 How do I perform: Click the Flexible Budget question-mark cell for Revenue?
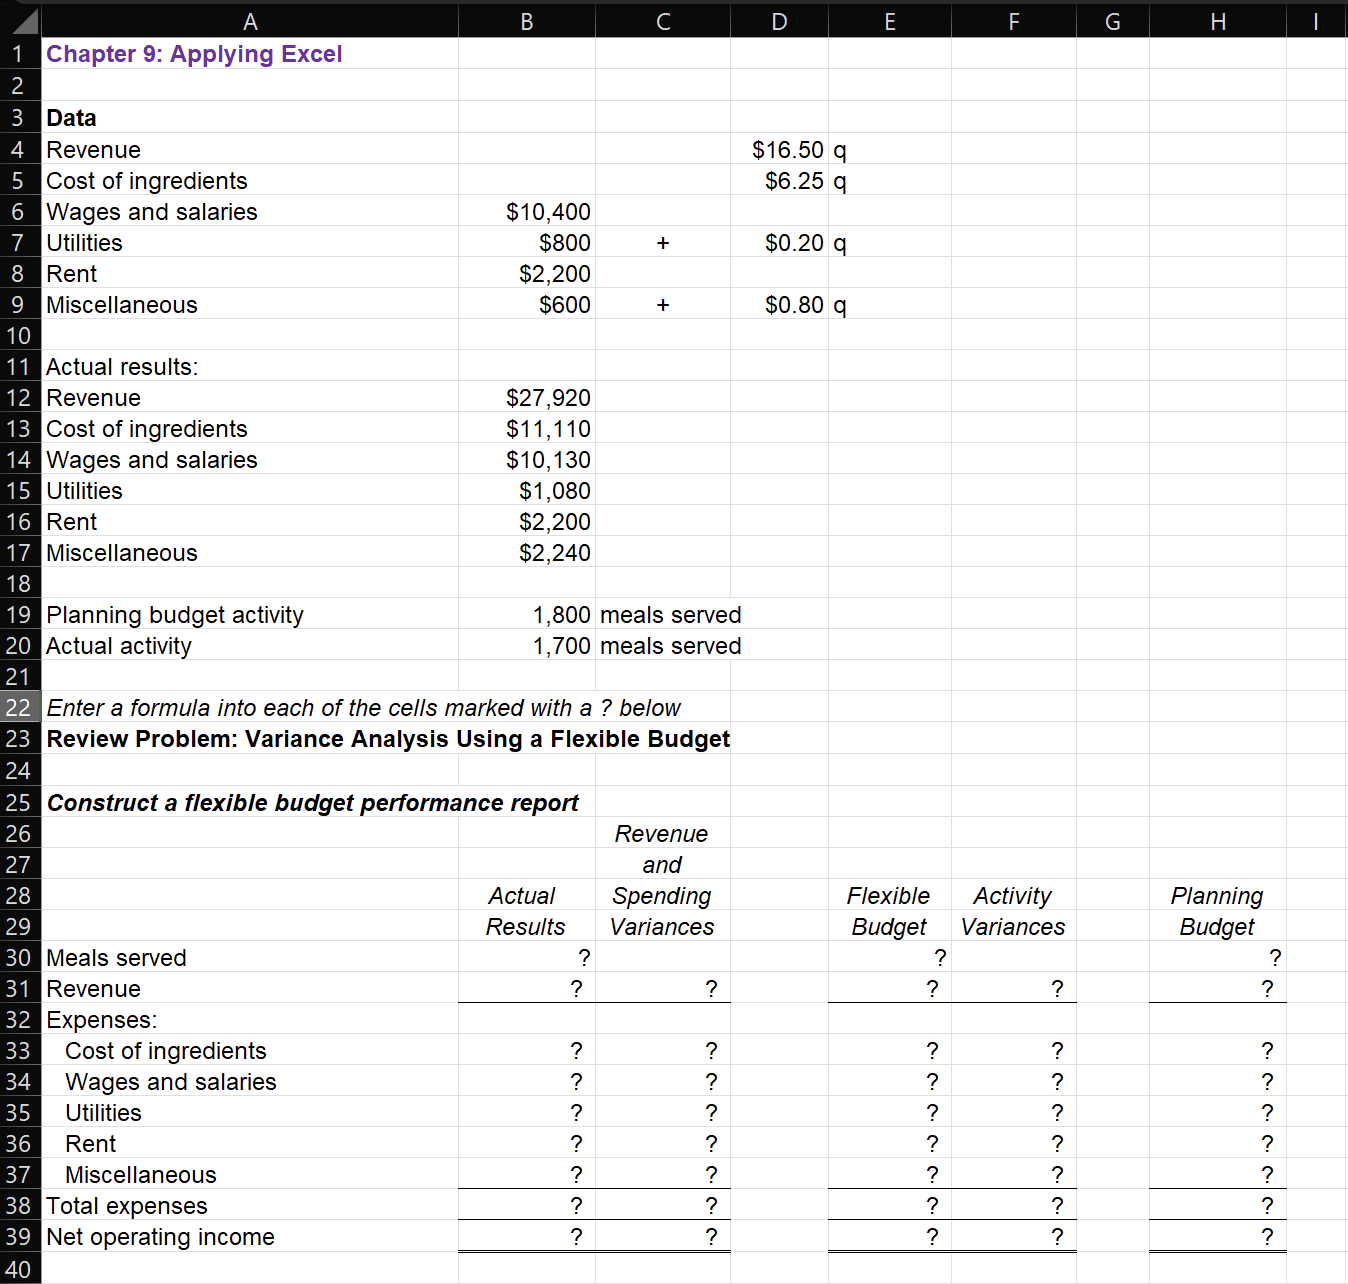point(888,988)
